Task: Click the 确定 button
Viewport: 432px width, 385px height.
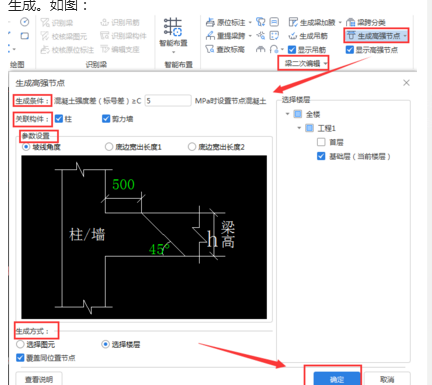Action: [337, 379]
